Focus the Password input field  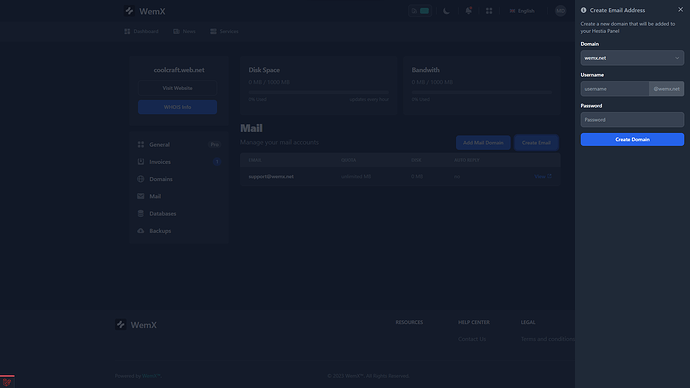[x=632, y=120]
